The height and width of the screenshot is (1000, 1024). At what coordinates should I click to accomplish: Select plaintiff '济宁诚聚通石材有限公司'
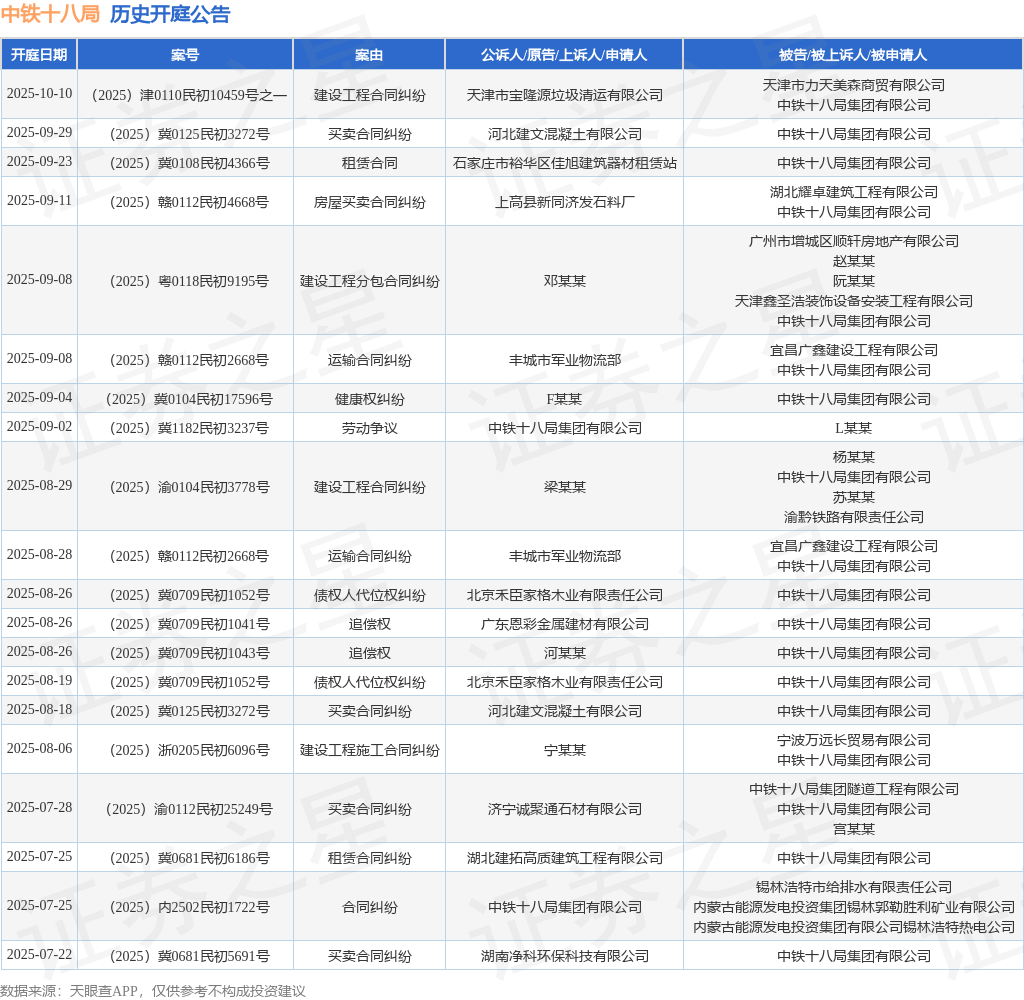(564, 809)
